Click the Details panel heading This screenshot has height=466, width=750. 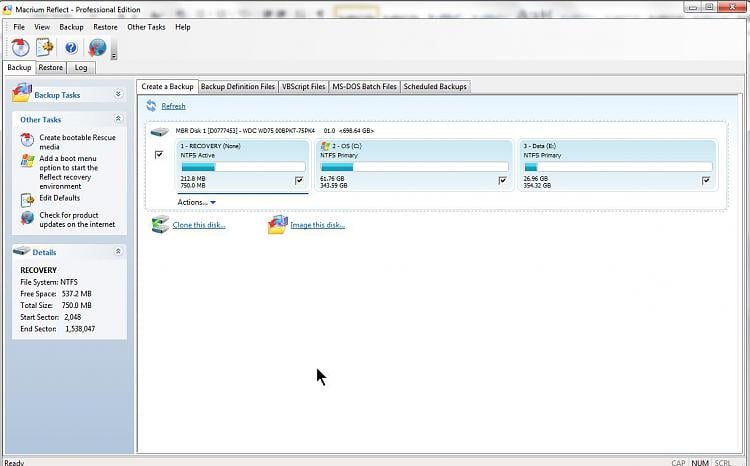[44, 252]
